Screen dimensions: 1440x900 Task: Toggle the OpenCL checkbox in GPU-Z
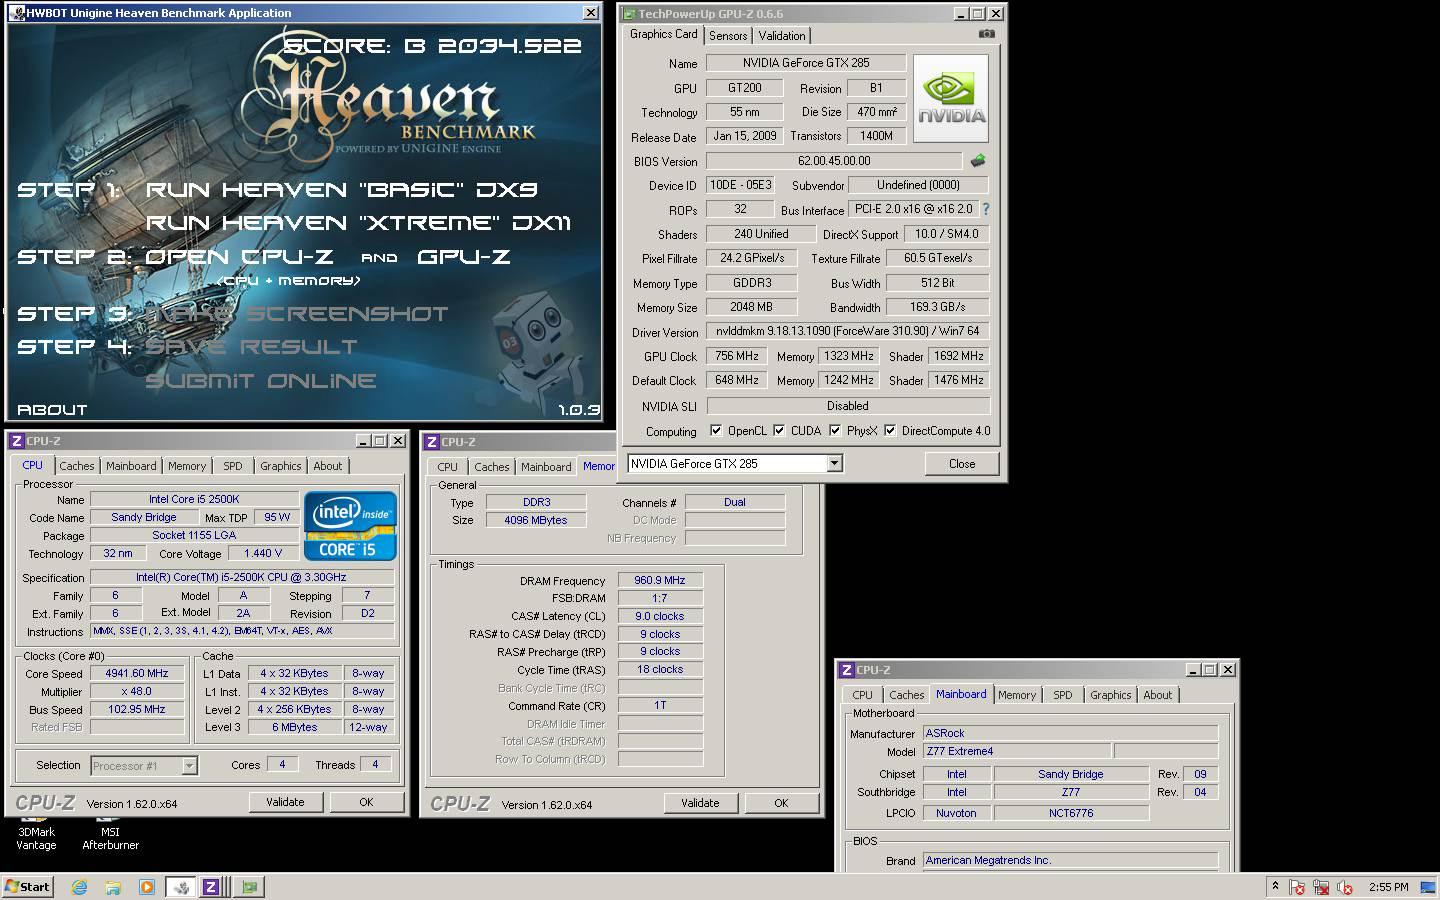point(716,431)
